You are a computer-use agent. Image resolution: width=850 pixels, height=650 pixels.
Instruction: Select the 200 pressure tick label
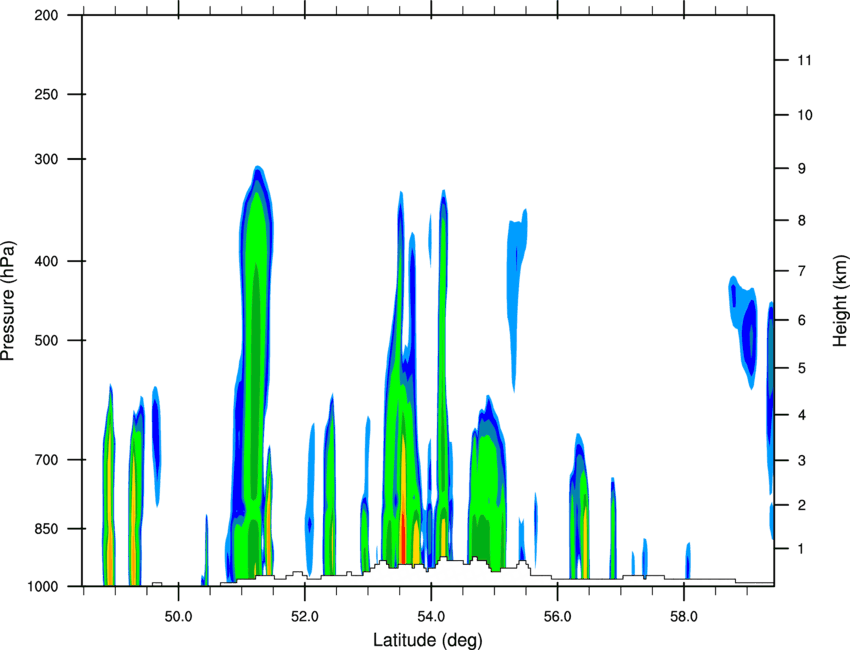click(x=46, y=15)
